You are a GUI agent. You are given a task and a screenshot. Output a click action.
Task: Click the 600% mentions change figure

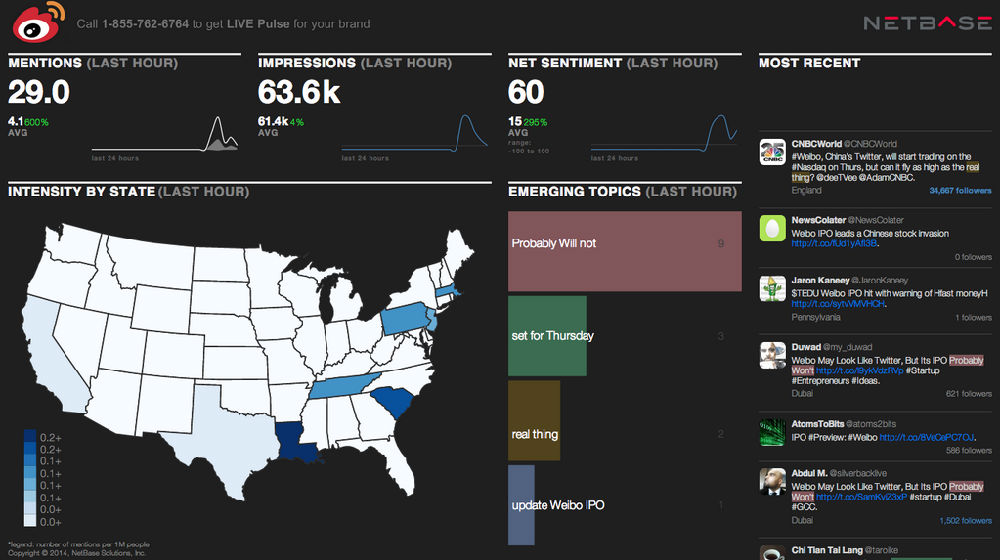(36, 122)
